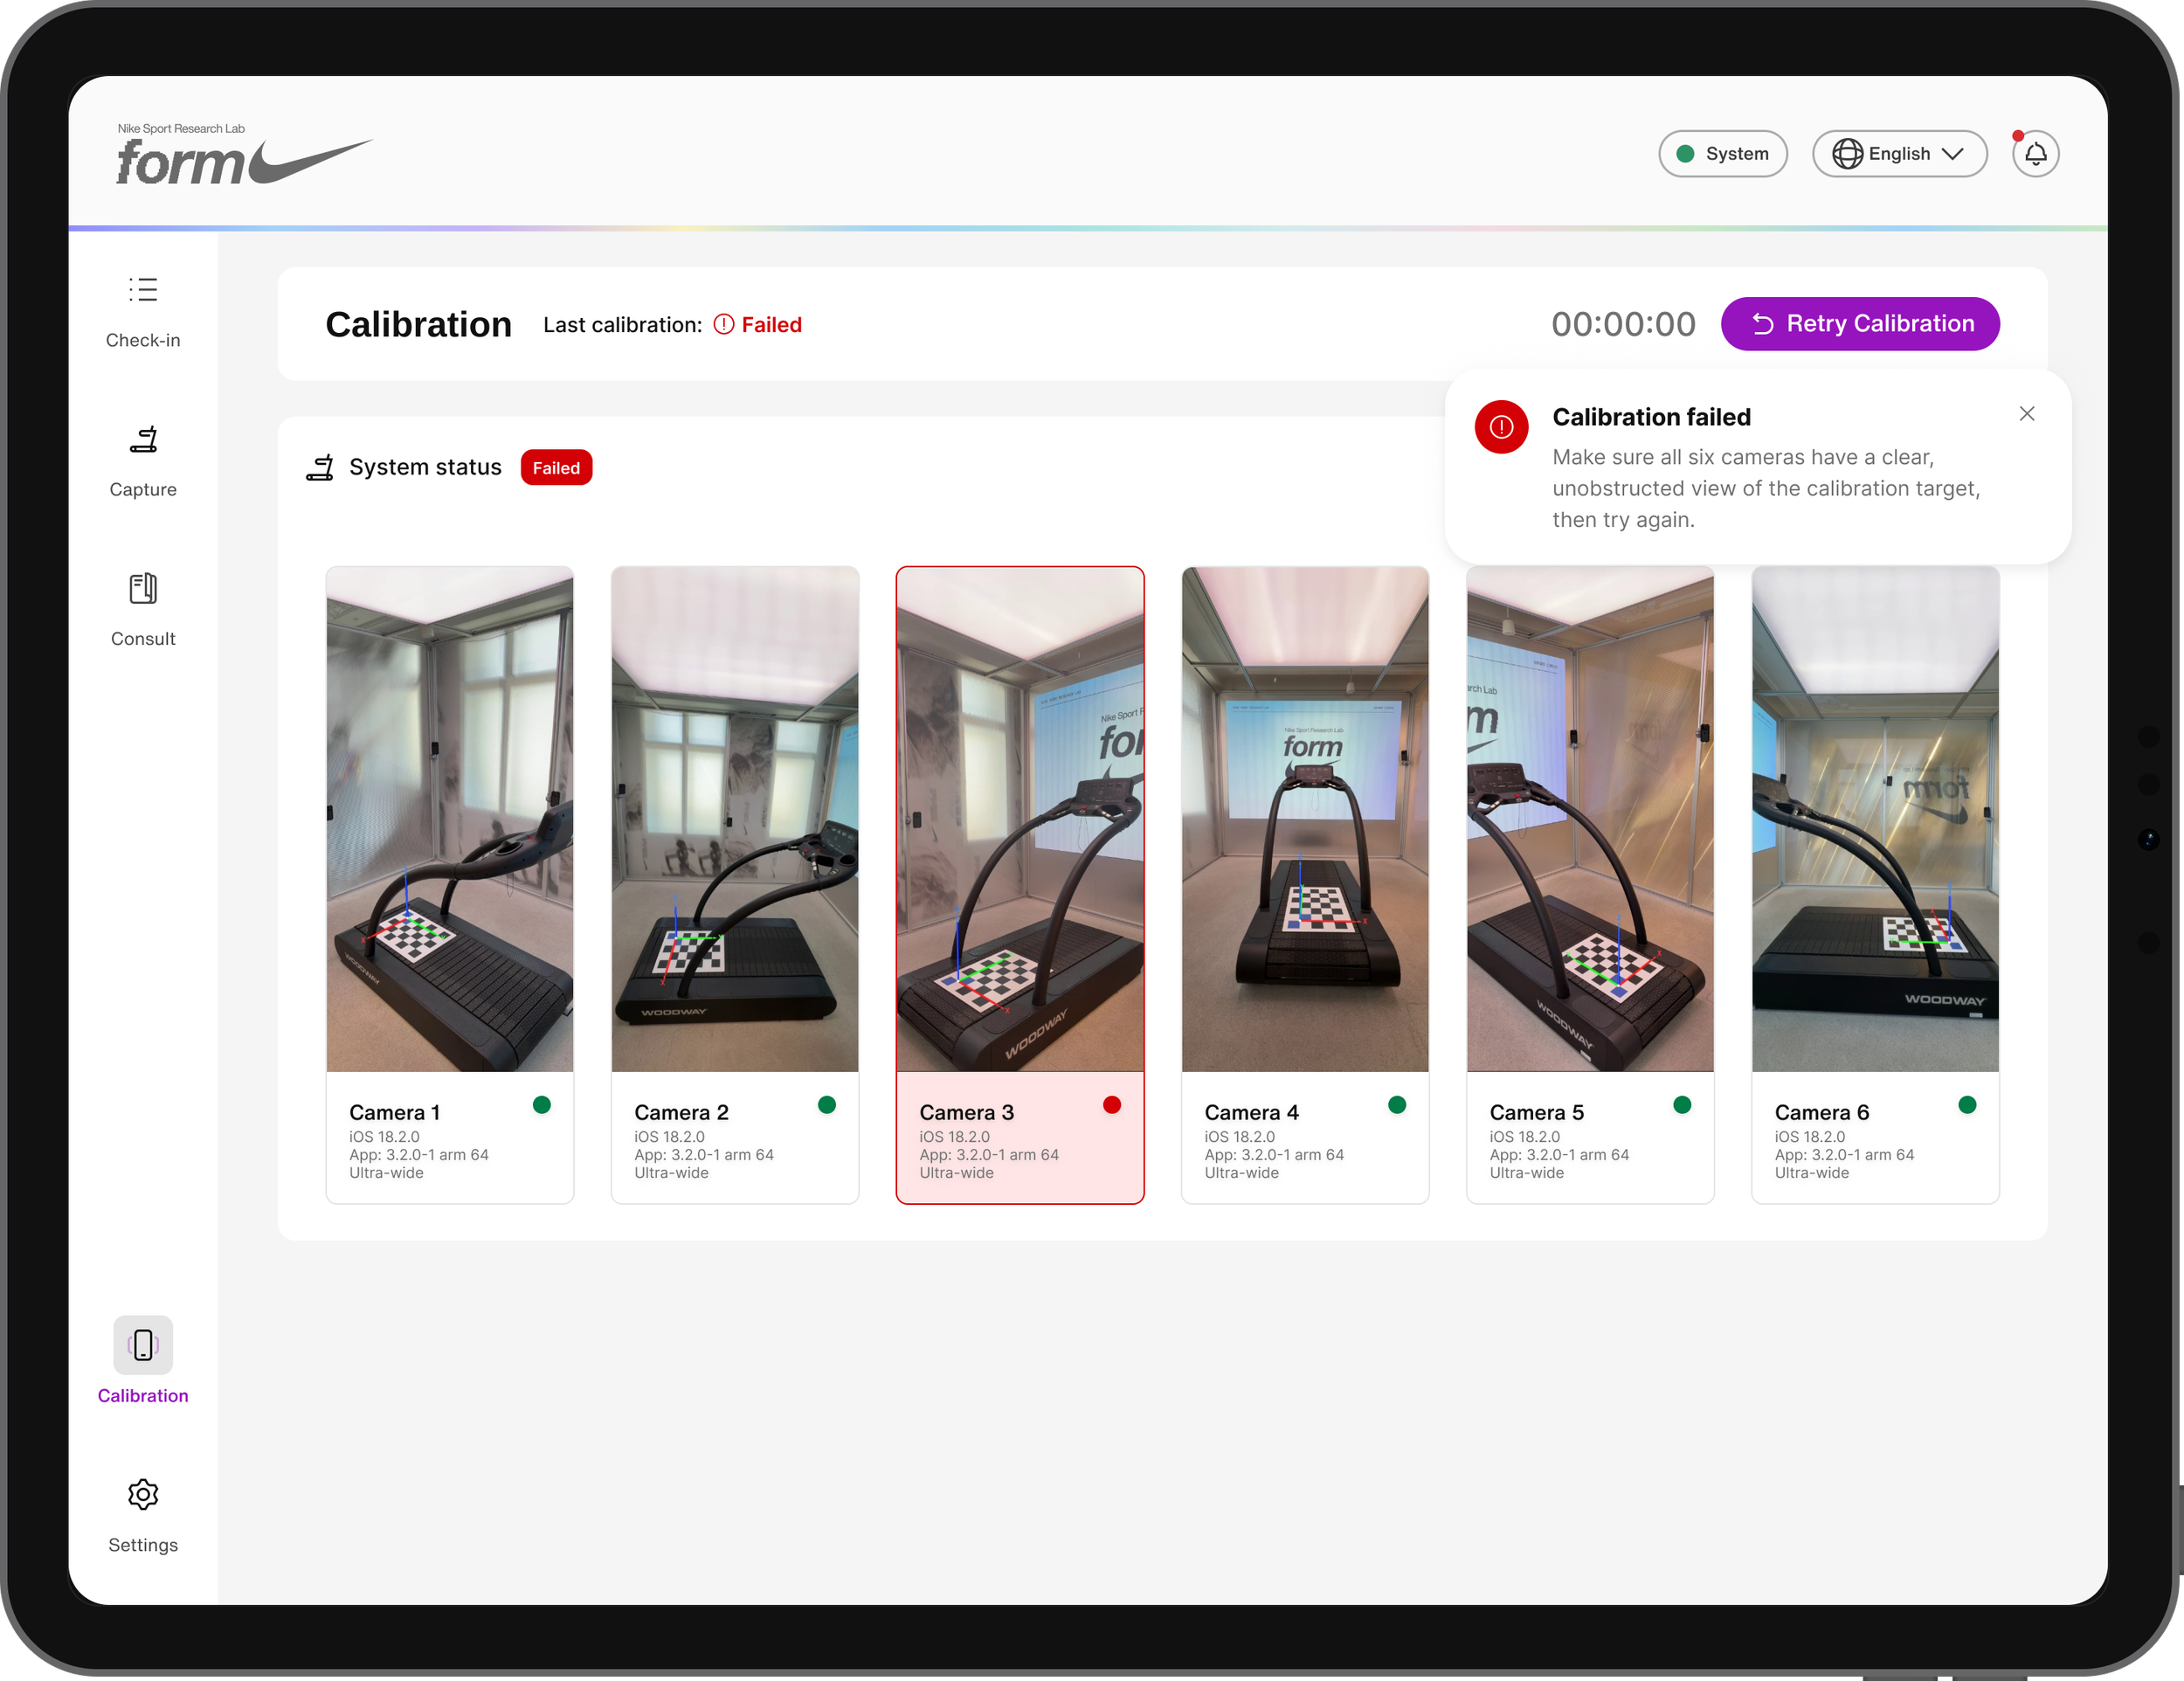Click the red Calibration failed alert icon
The width and height of the screenshot is (2184, 1681).
[x=1501, y=427]
